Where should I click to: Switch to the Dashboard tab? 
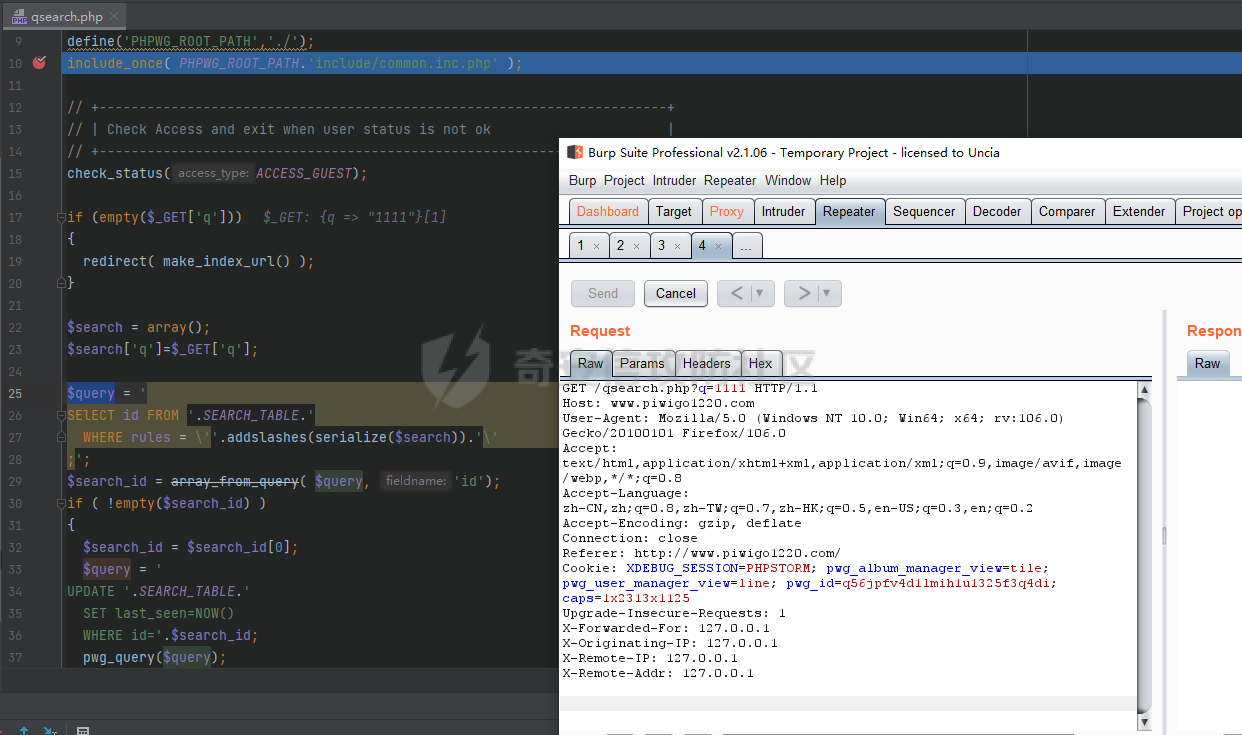pyautogui.click(x=607, y=211)
